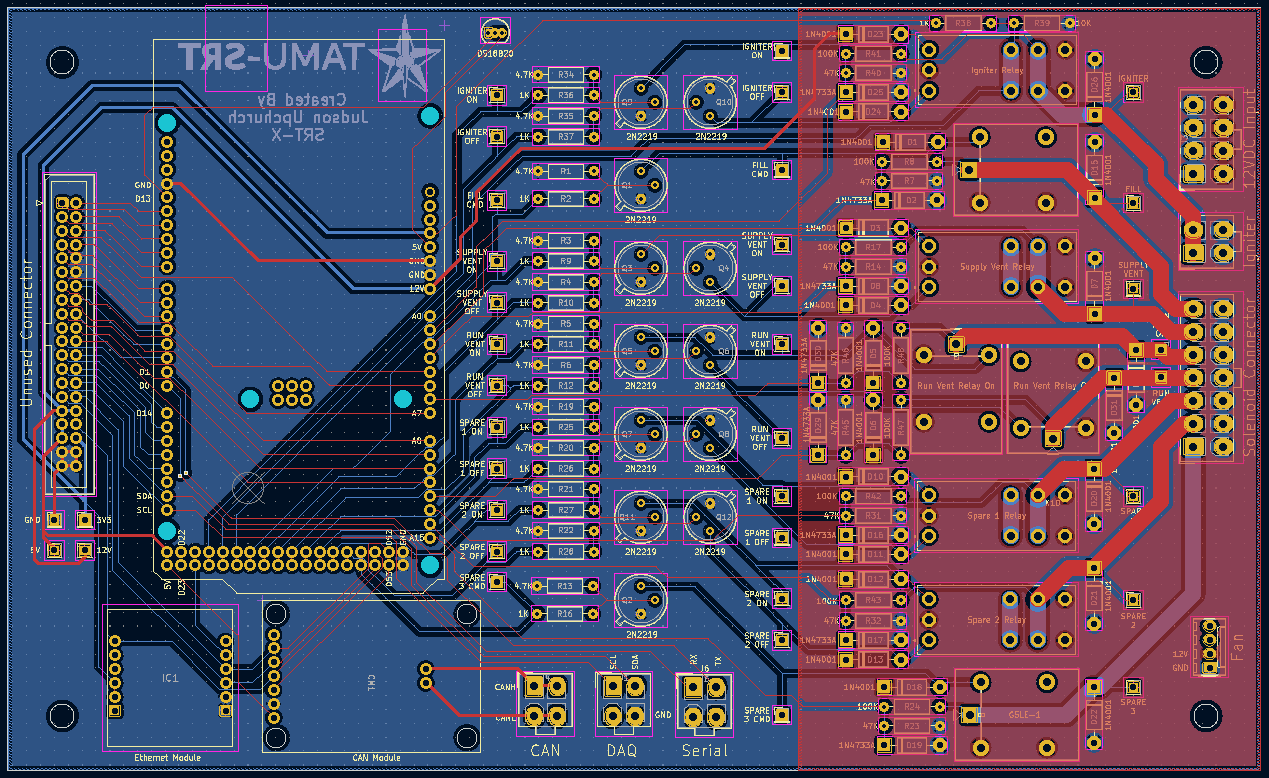Click the Spare 2 Relay footprint

997,620
